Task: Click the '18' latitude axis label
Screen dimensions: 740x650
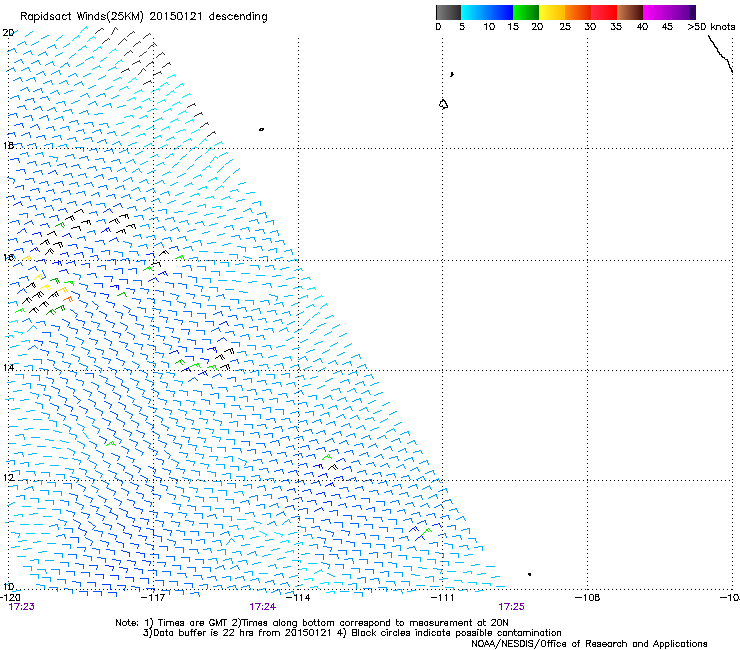Action: [x=8, y=145]
